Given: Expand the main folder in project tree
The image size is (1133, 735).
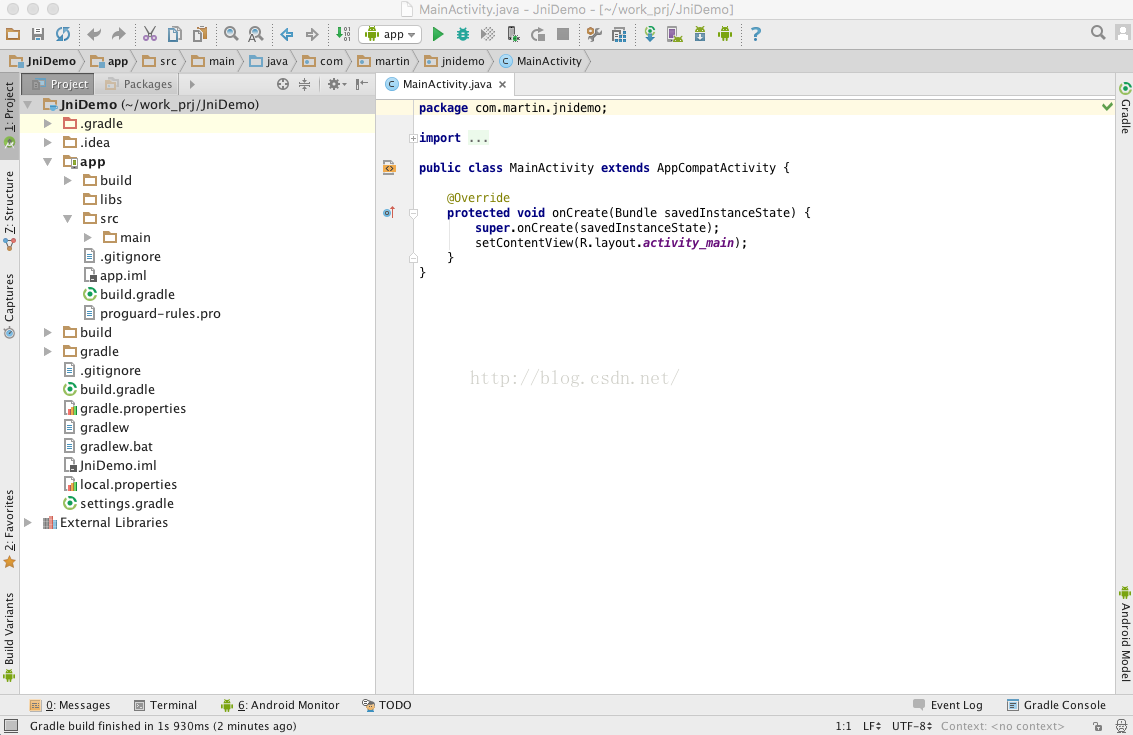Looking at the screenshot, I should click(88, 238).
